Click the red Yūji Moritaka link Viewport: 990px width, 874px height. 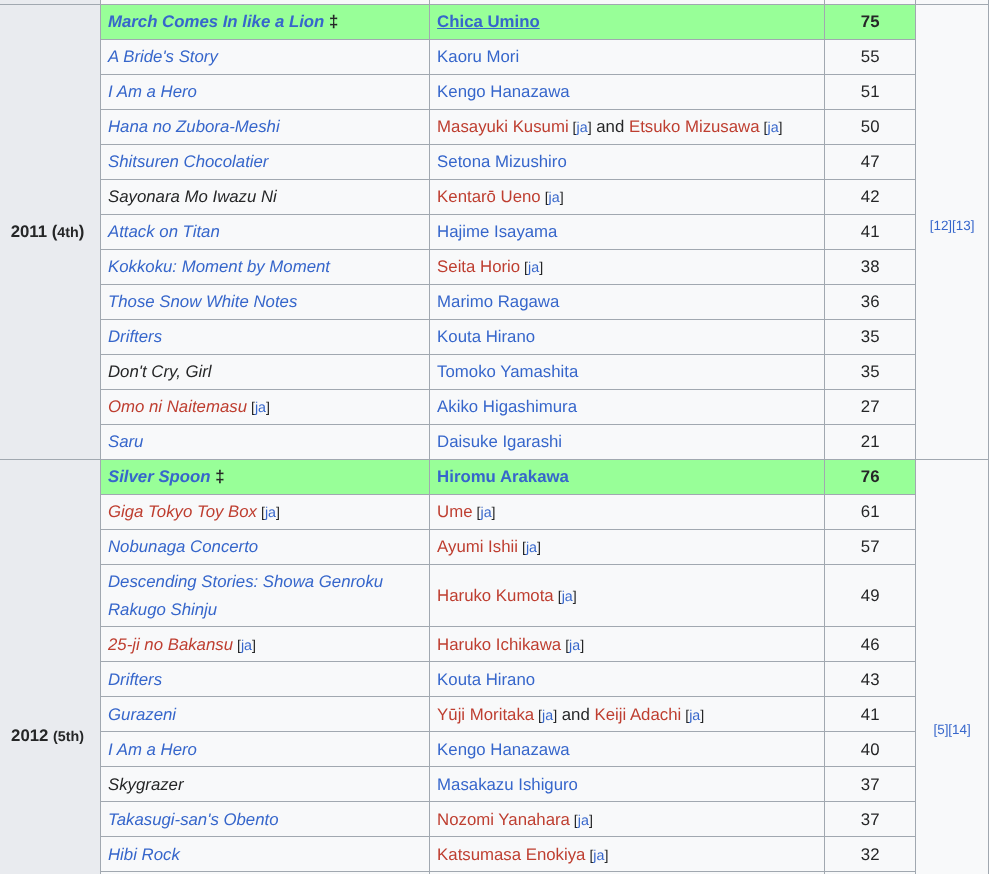[x=486, y=715]
